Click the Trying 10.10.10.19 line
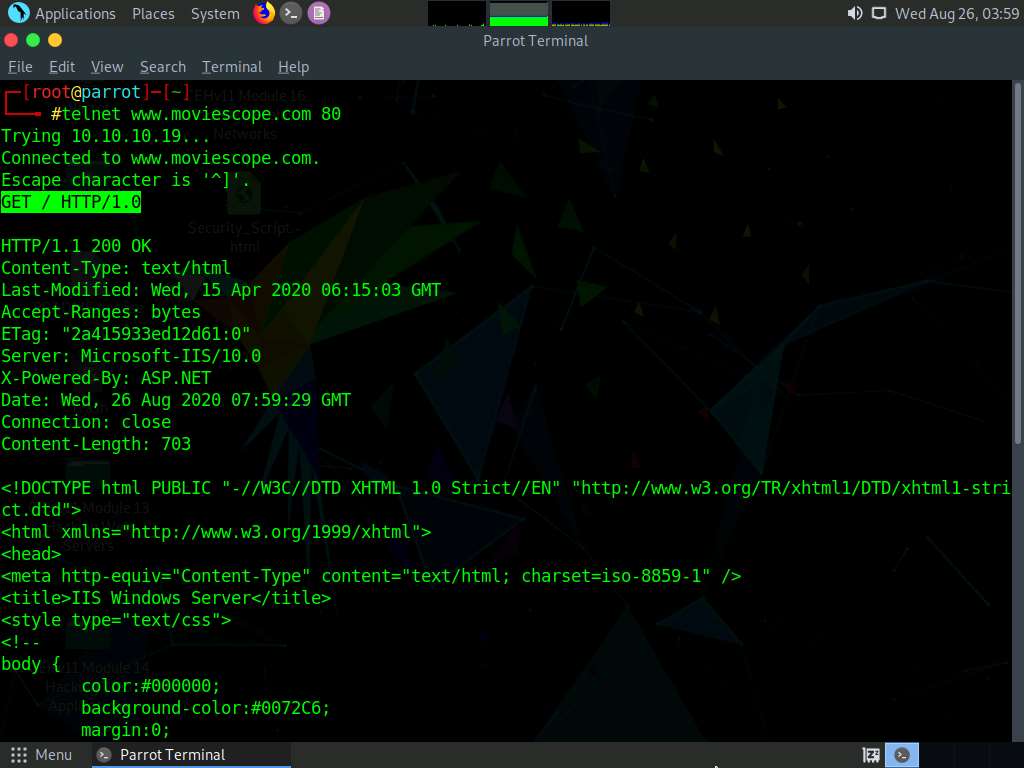Image resolution: width=1024 pixels, height=768 pixels. coord(105,136)
